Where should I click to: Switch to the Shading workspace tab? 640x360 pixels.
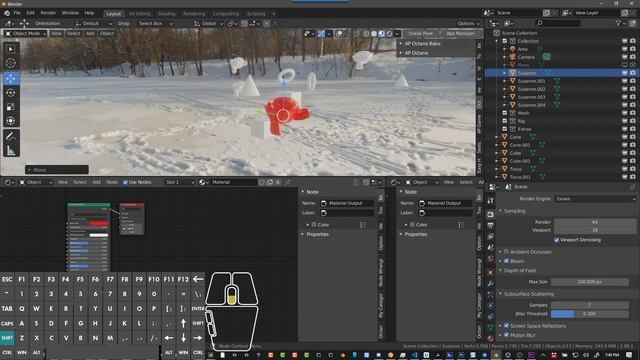point(166,13)
